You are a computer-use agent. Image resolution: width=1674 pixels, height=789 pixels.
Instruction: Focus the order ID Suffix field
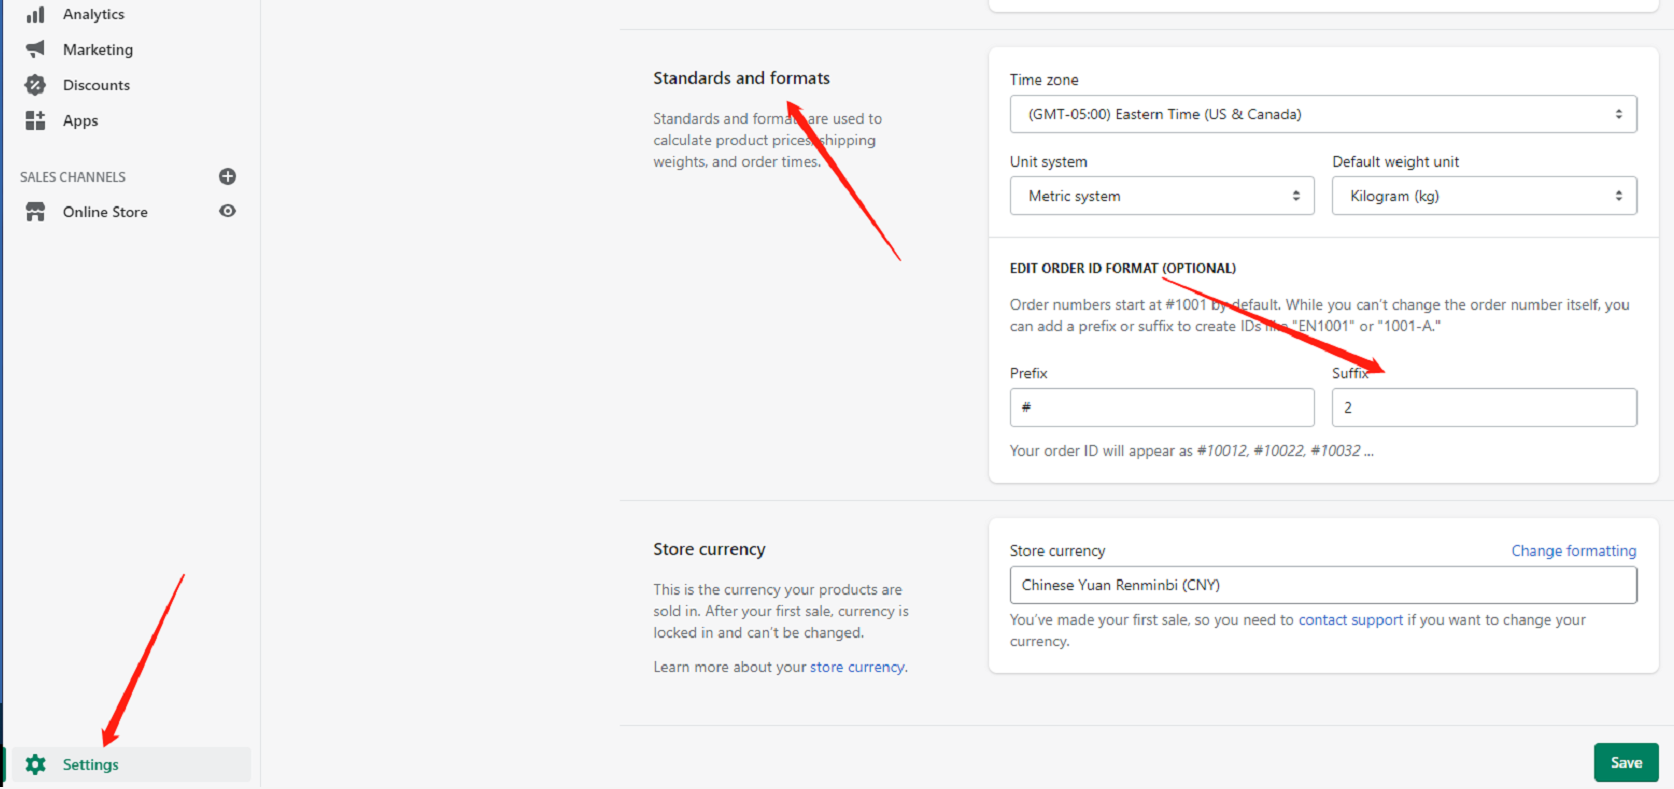click(1483, 408)
